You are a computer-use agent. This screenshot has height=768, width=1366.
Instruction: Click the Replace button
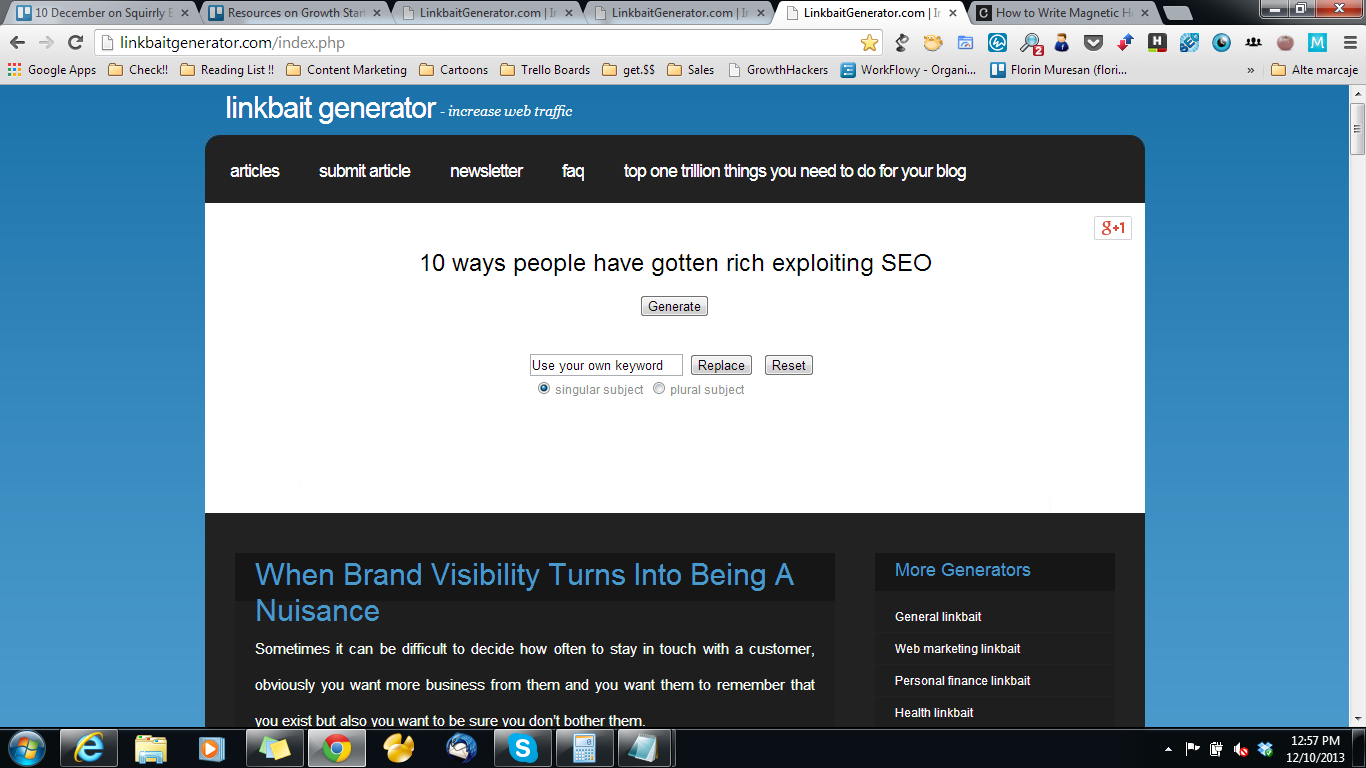pos(721,365)
